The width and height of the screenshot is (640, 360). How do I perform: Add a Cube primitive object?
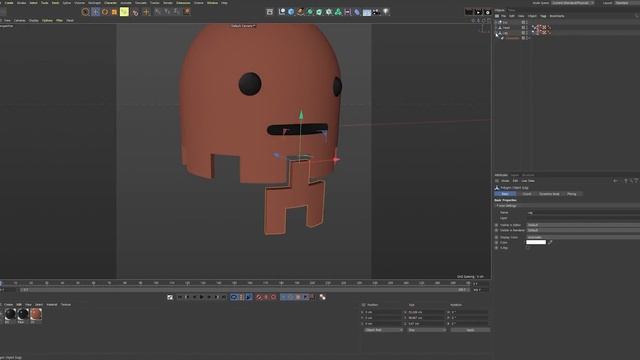pyautogui.click(x=291, y=12)
